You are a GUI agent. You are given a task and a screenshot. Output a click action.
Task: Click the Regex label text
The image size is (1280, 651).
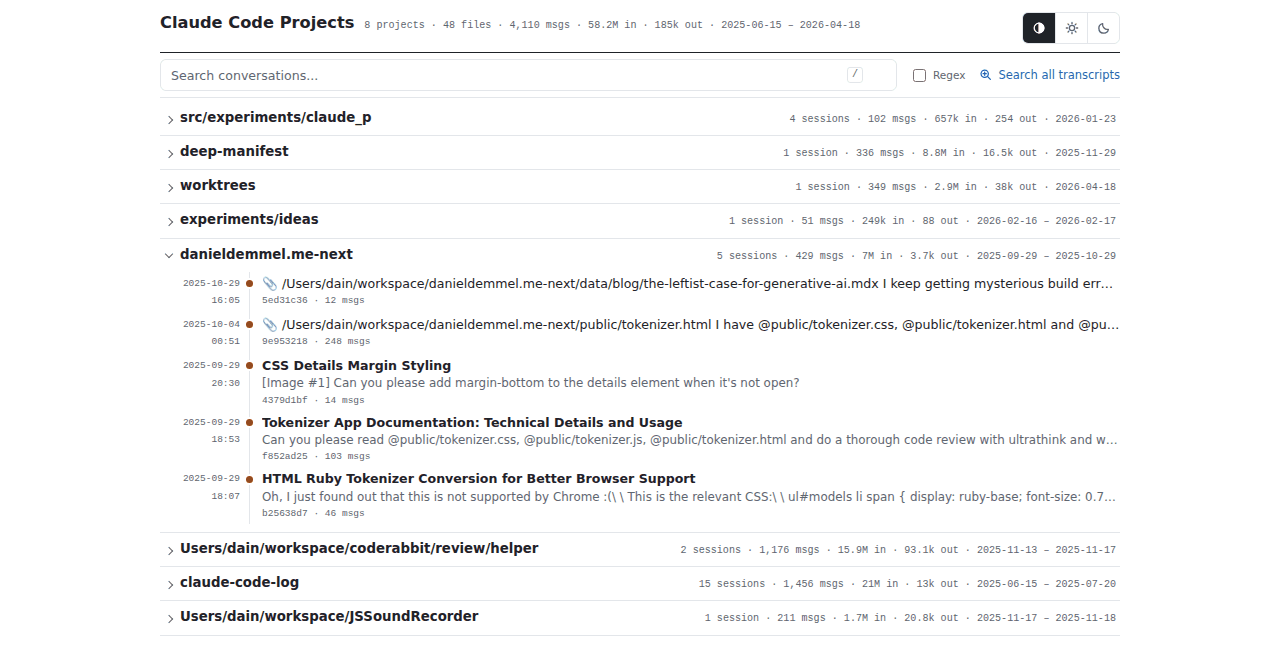tap(949, 75)
